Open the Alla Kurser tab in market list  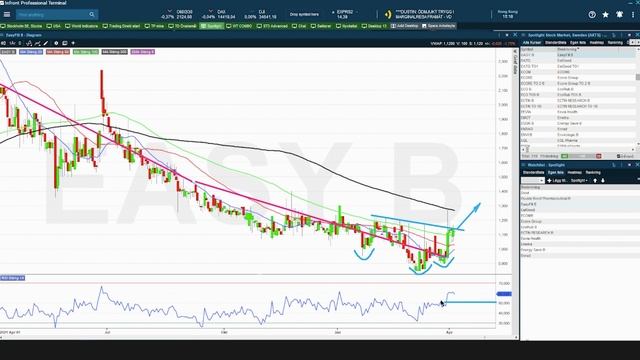tap(532, 42)
